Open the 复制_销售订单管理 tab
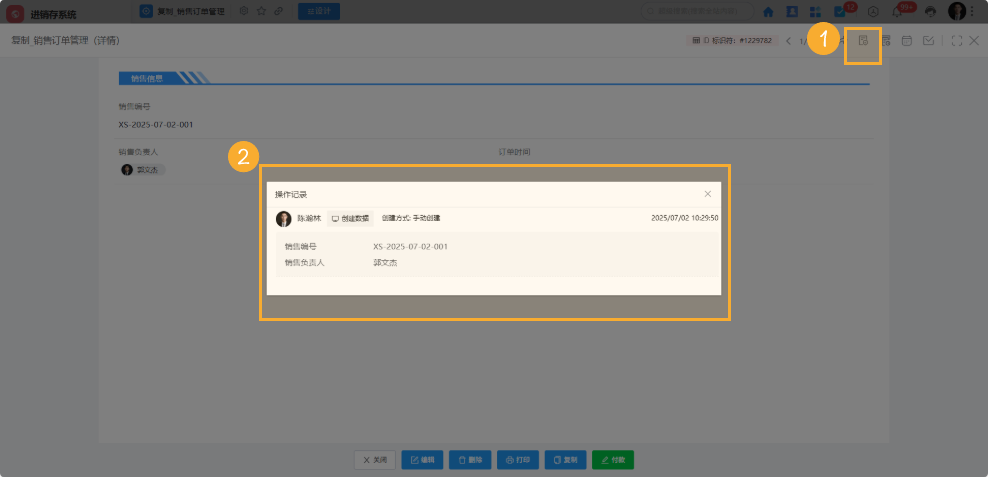The height and width of the screenshot is (477, 988). pyautogui.click(x=183, y=11)
